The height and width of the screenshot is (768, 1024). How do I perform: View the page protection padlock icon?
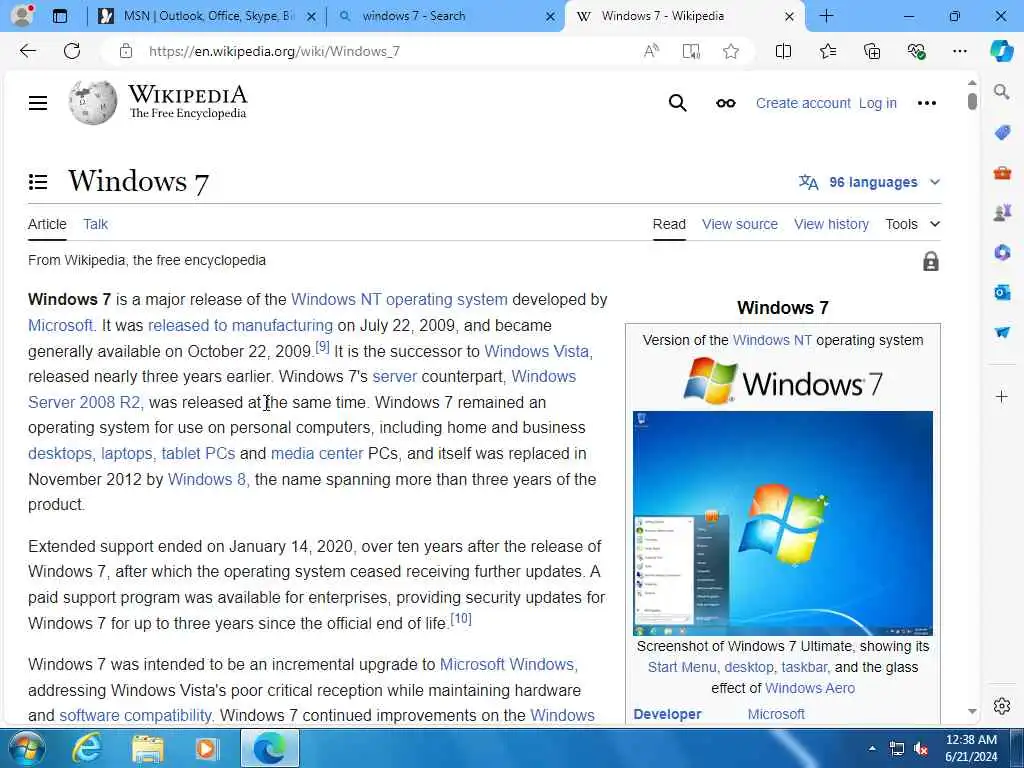pos(931,261)
